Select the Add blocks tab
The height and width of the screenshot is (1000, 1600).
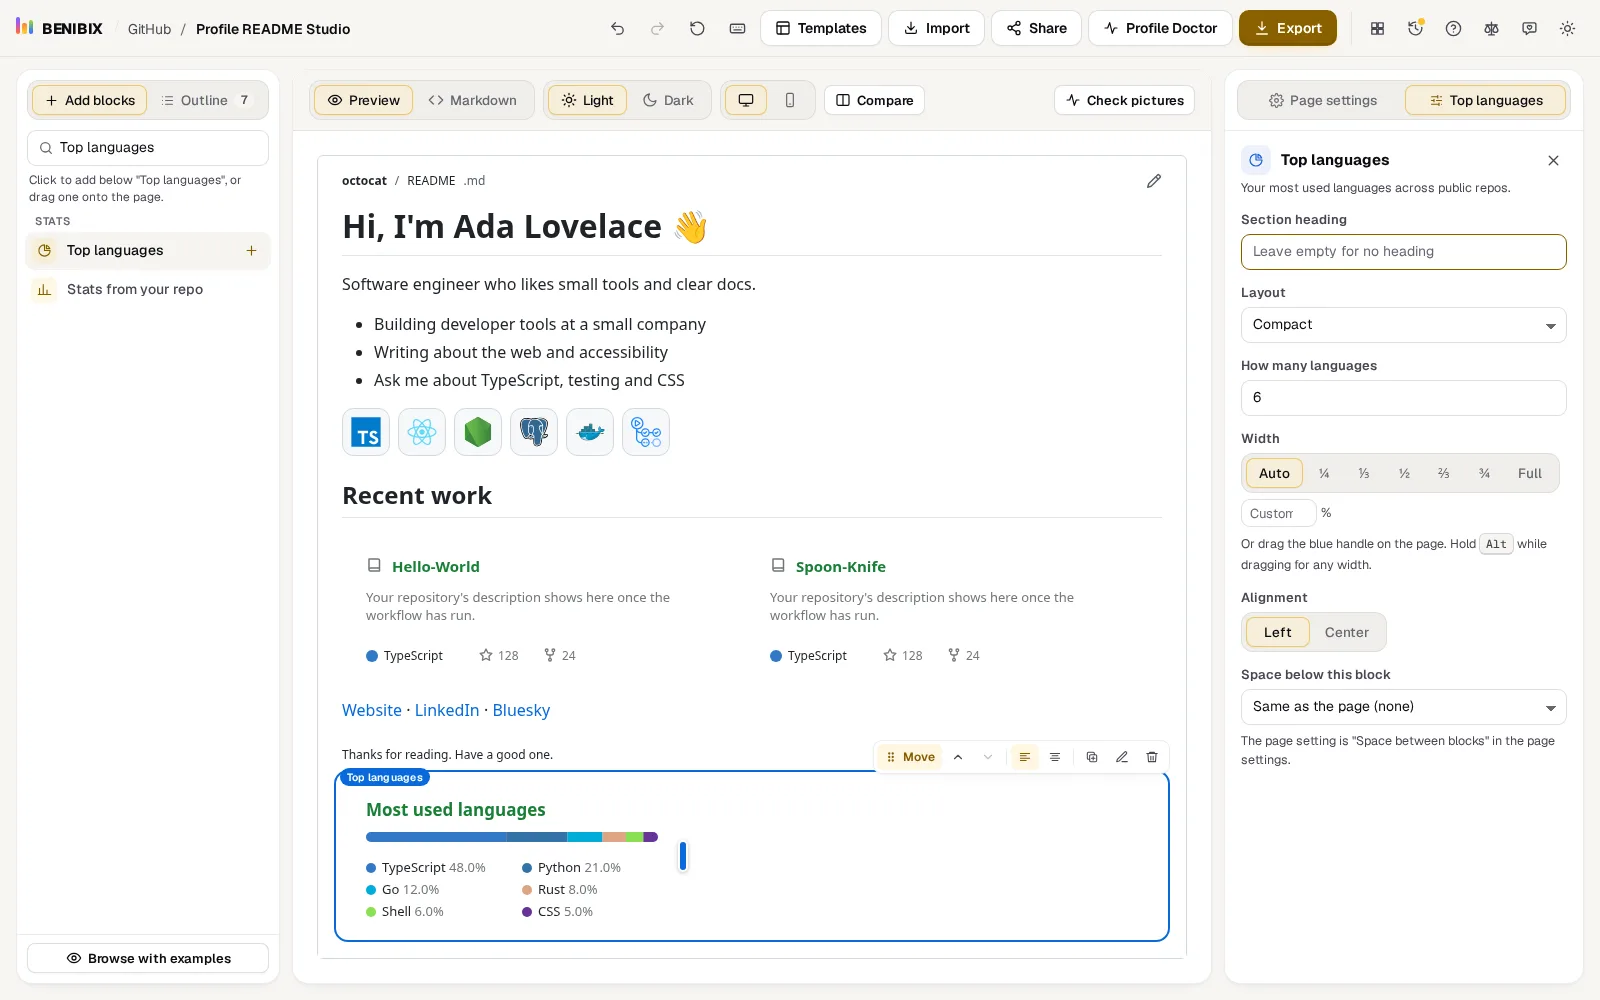click(x=90, y=100)
